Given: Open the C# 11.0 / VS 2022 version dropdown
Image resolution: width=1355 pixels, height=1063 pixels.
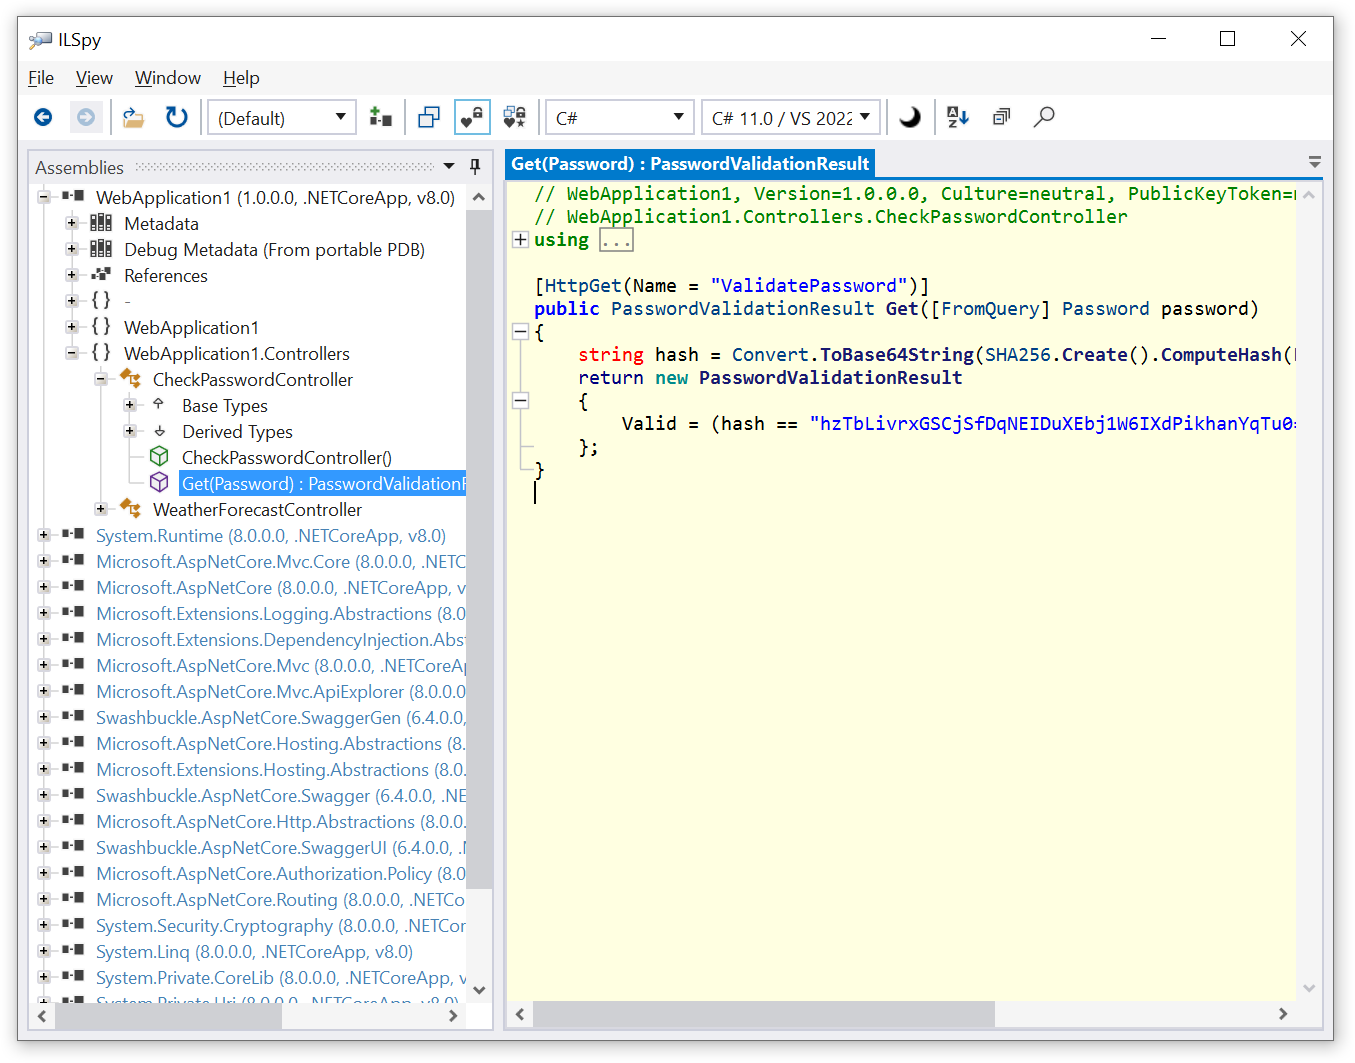Looking at the screenshot, I should pyautogui.click(x=791, y=118).
